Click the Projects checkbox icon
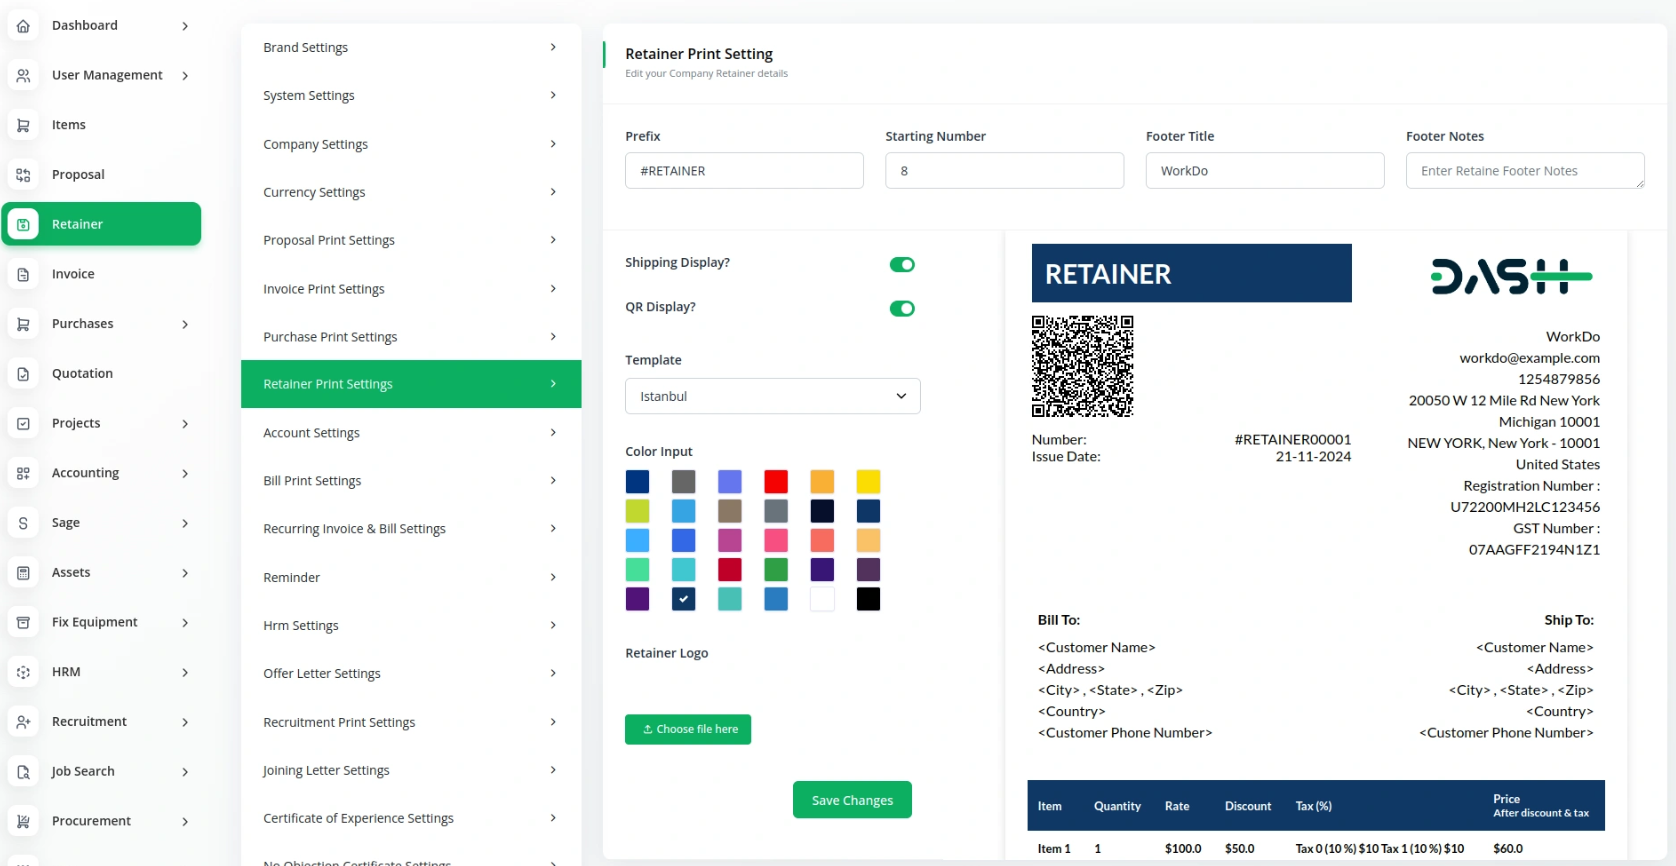This screenshot has height=866, width=1676. (23, 423)
